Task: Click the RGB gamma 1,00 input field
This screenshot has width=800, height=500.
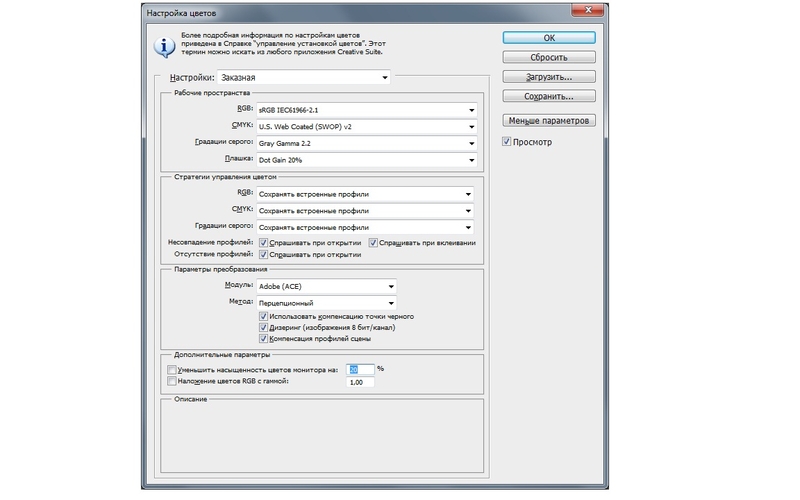Action: (x=360, y=382)
